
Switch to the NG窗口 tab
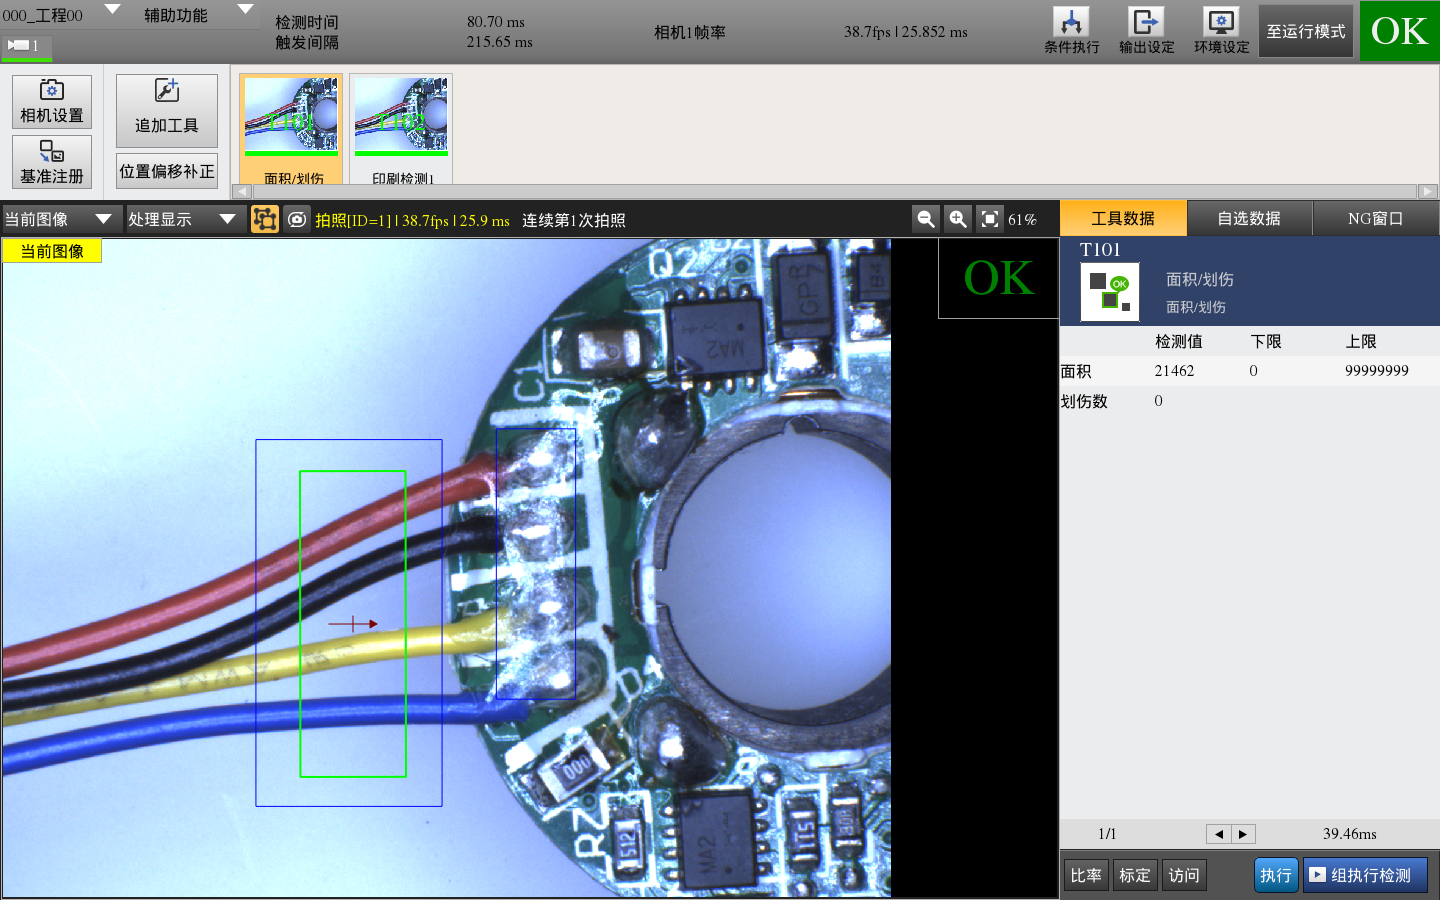click(x=1375, y=218)
